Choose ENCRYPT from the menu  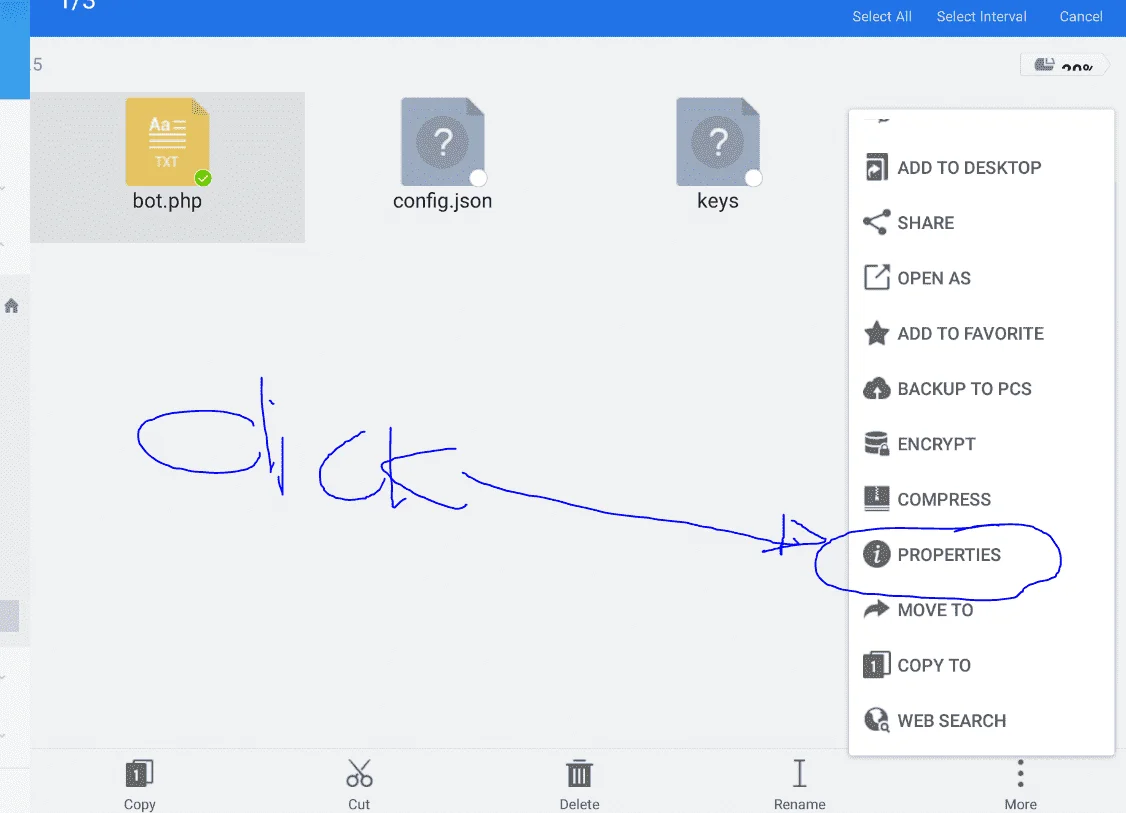point(981,444)
